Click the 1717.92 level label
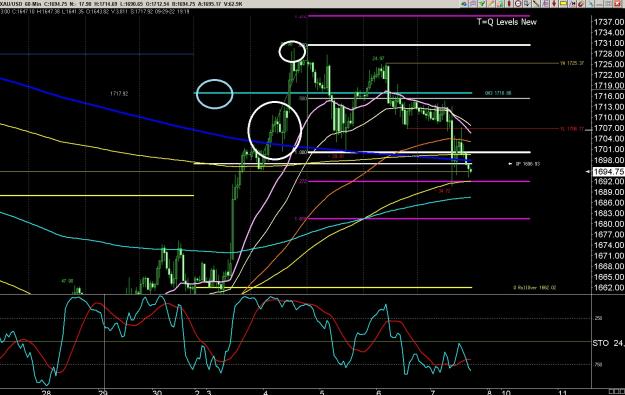This screenshot has width=625, height=395. [x=119, y=94]
